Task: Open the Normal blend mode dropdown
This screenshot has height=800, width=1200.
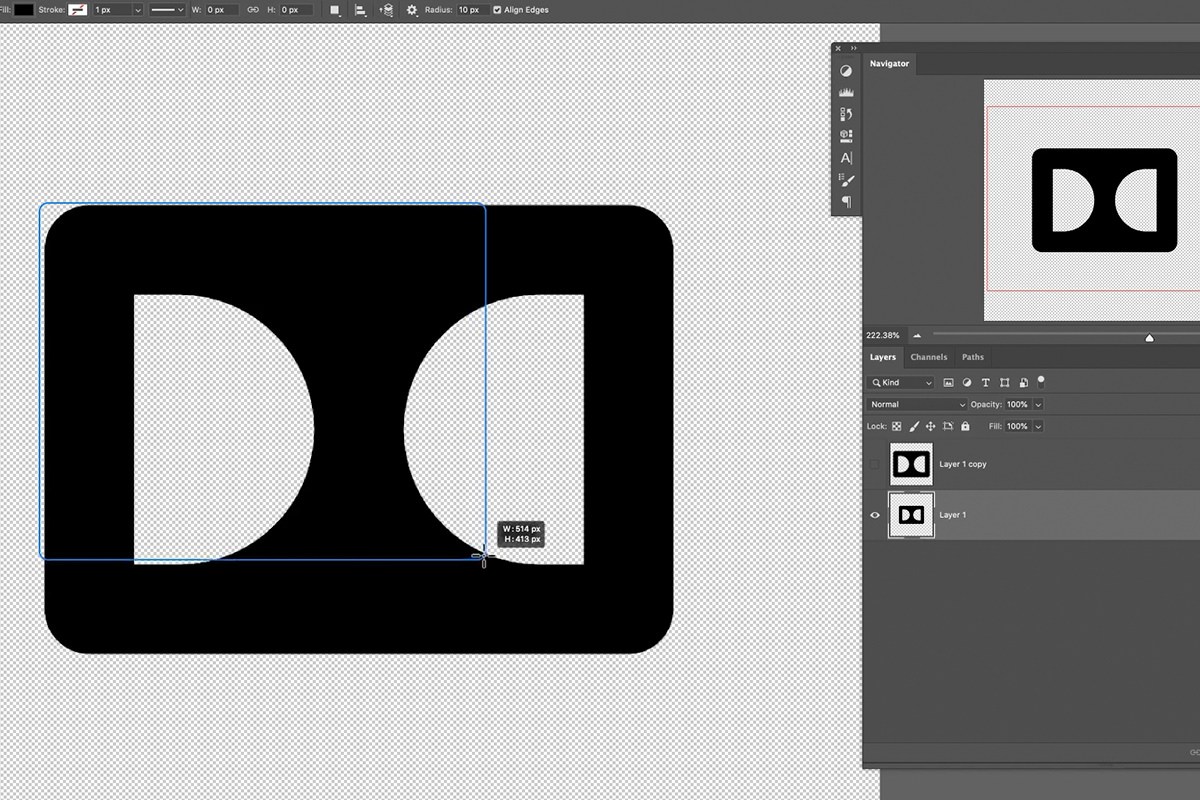Action: pos(918,404)
